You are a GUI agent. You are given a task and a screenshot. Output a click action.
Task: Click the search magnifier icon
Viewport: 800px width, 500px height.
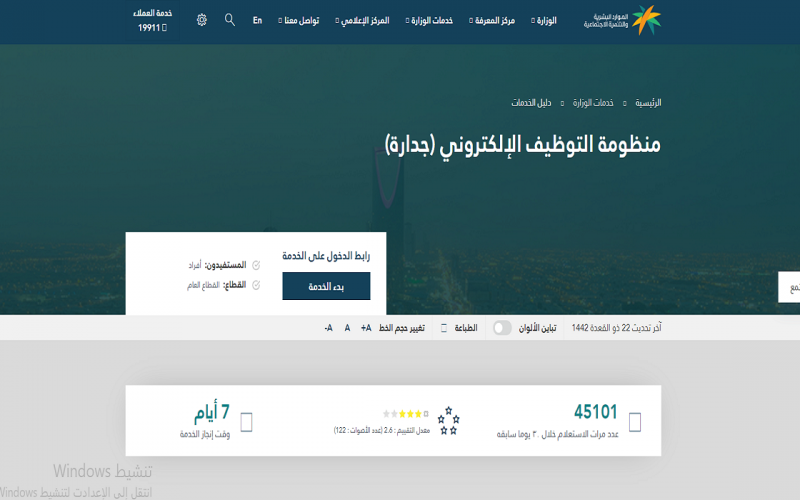(230, 20)
